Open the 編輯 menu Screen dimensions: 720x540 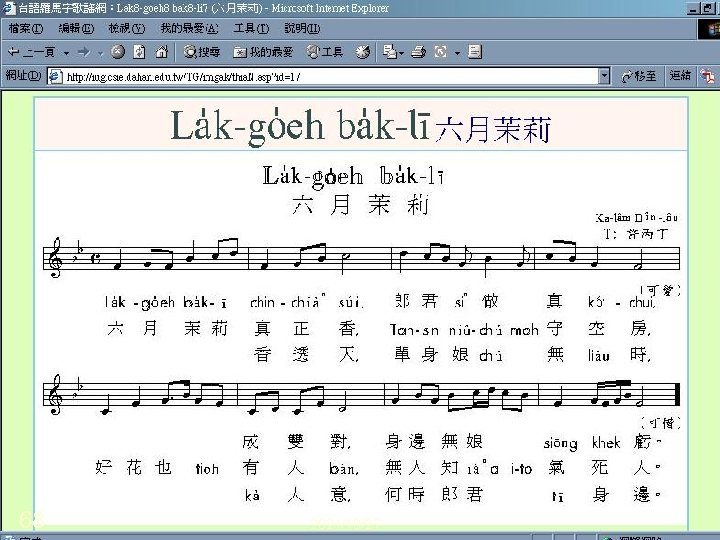pyautogui.click(x=76, y=28)
